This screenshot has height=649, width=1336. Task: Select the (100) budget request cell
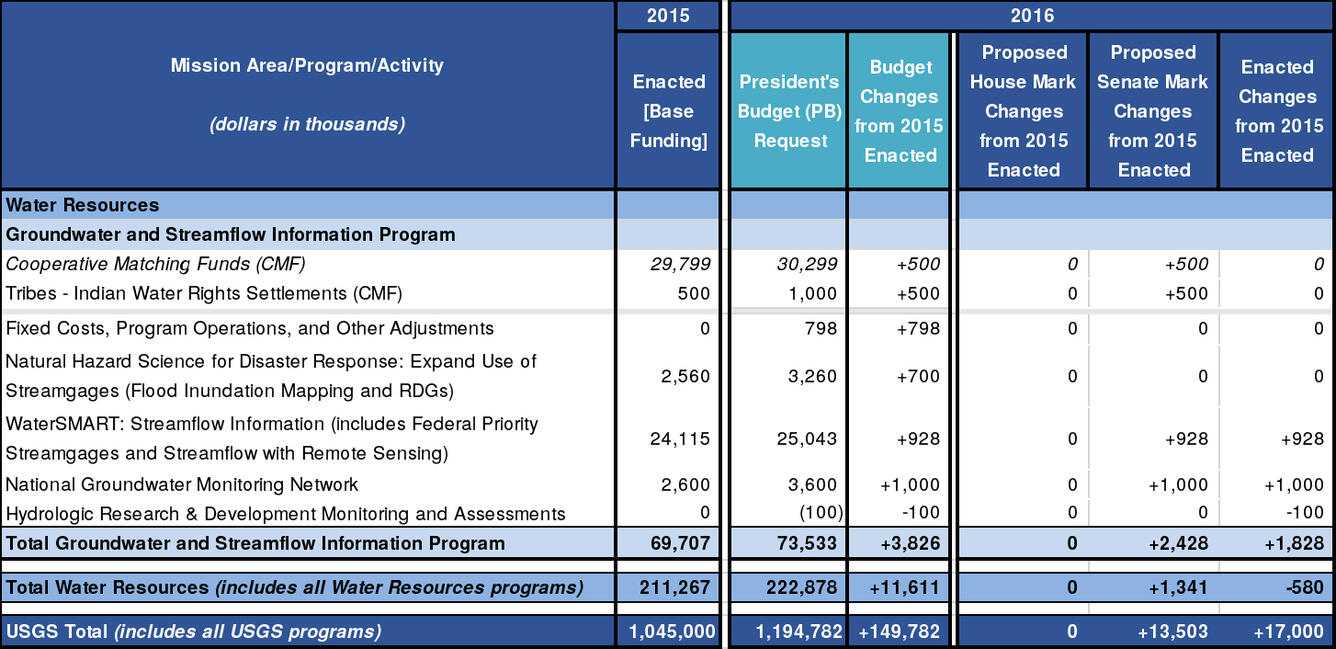click(x=789, y=514)
